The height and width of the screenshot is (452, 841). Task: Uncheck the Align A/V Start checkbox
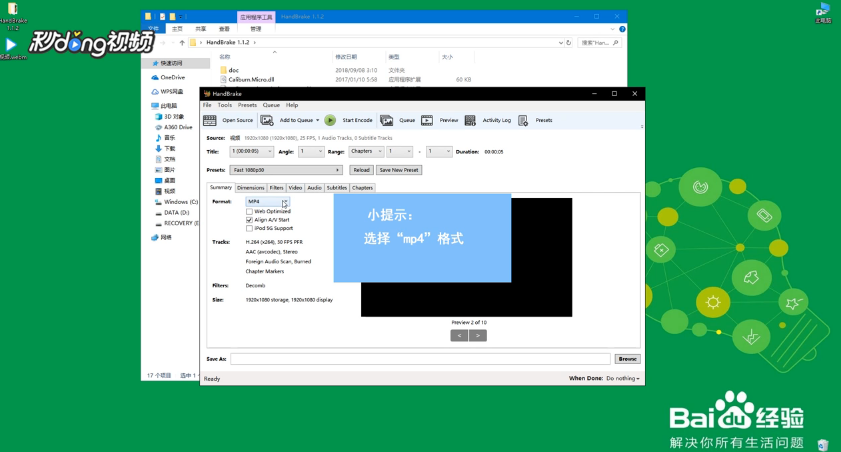pyautogui.click(x=249, y=220)
